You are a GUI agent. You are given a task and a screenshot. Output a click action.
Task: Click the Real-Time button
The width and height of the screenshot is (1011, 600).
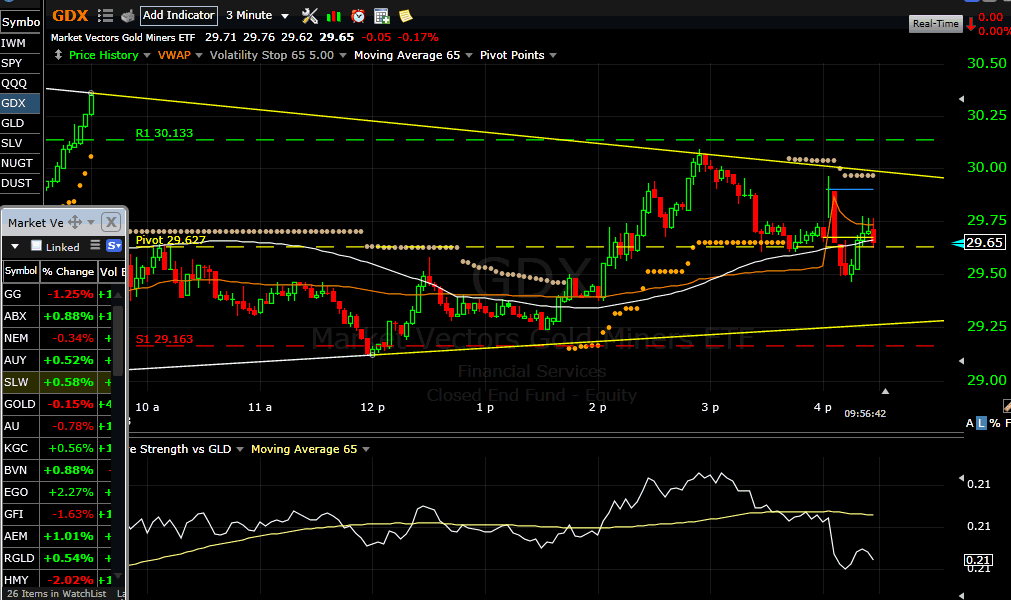(x=936, y=24)
